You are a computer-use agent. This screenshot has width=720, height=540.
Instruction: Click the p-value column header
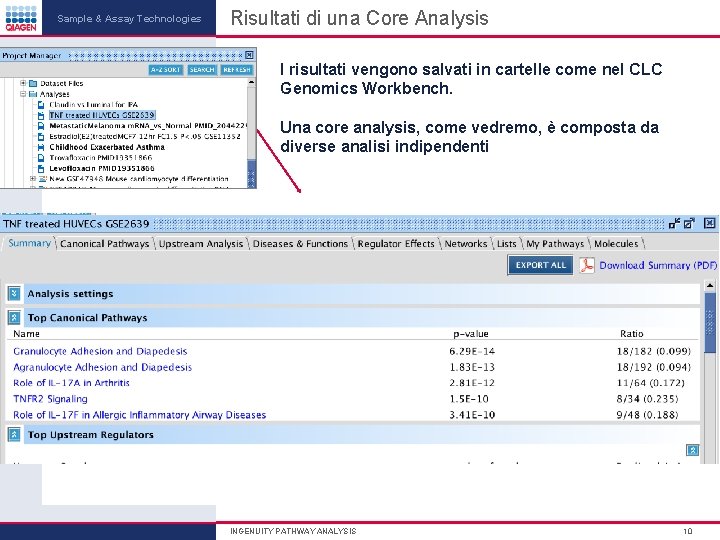(471, 334)
